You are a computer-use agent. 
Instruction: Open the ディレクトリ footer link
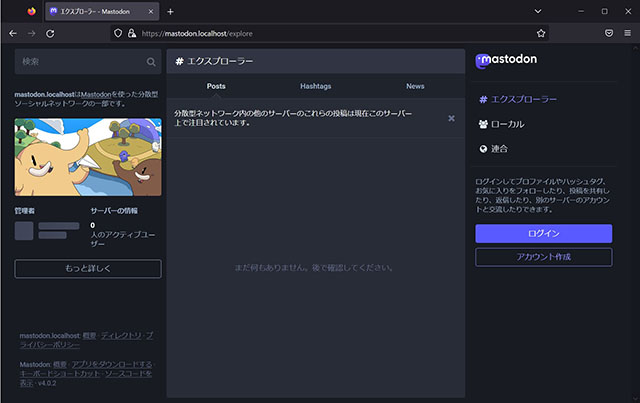[x=121, y=335]
